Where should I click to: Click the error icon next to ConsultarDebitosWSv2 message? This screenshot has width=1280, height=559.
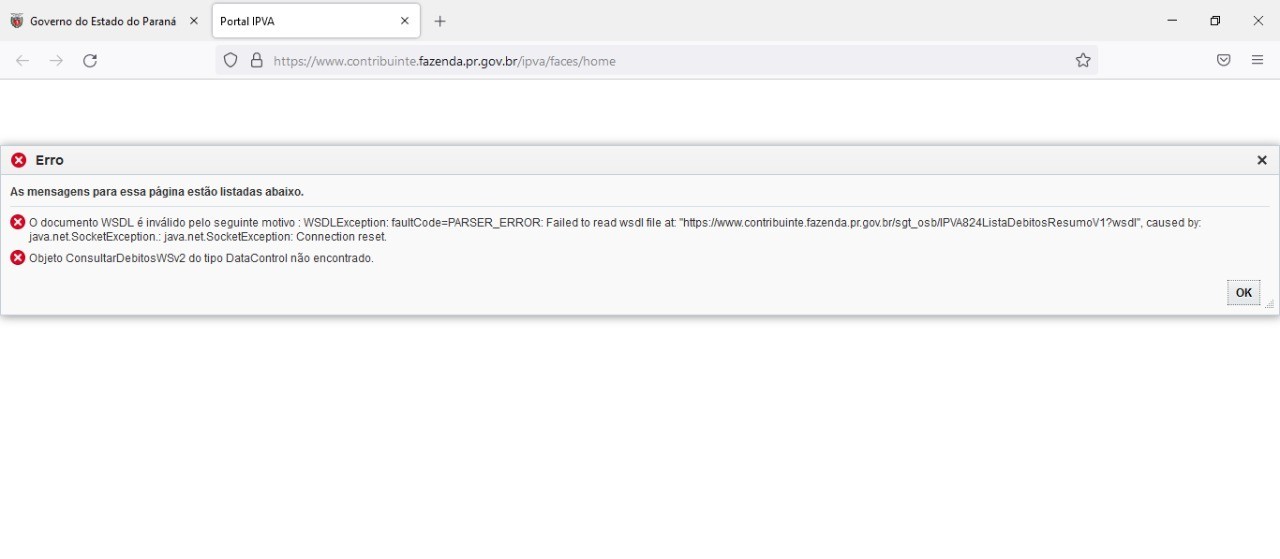(17, 258)
